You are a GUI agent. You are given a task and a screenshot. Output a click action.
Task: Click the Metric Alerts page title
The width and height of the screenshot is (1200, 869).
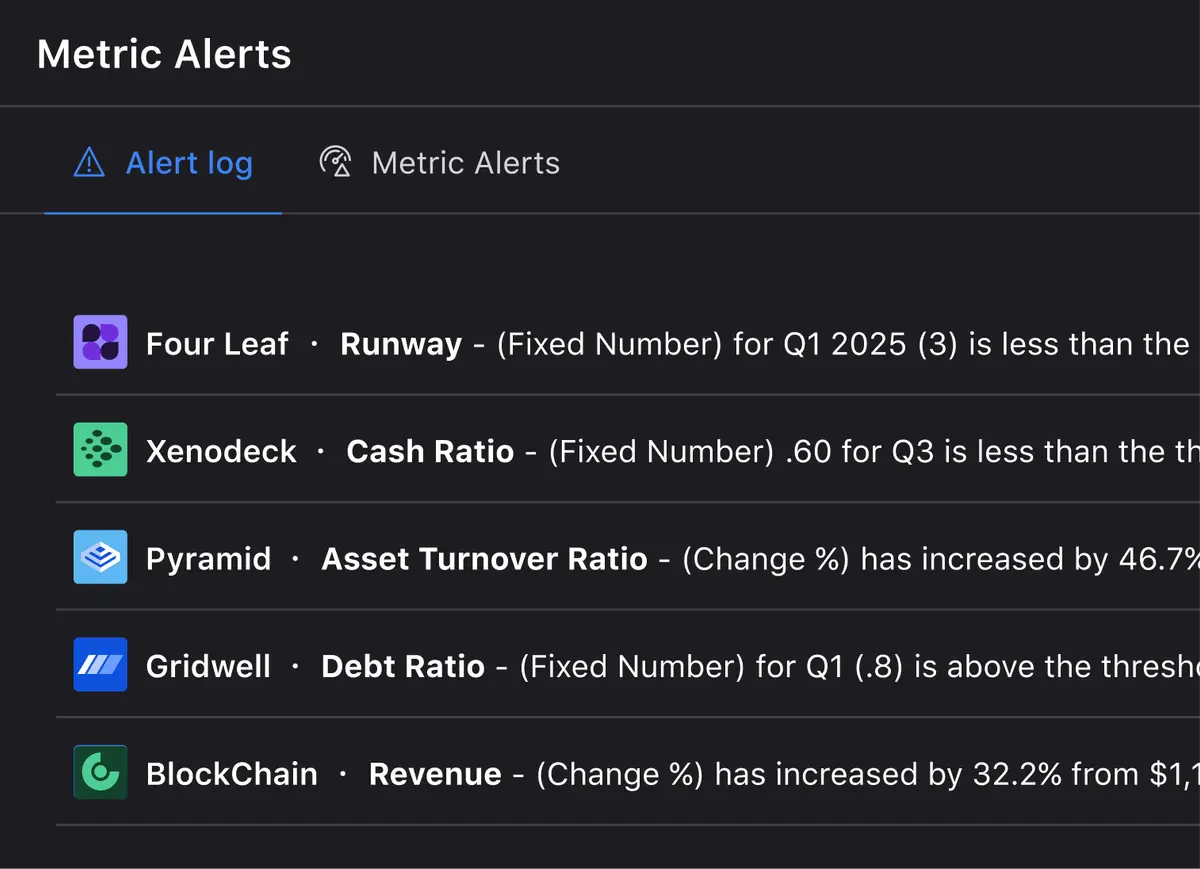coord(163,54)
